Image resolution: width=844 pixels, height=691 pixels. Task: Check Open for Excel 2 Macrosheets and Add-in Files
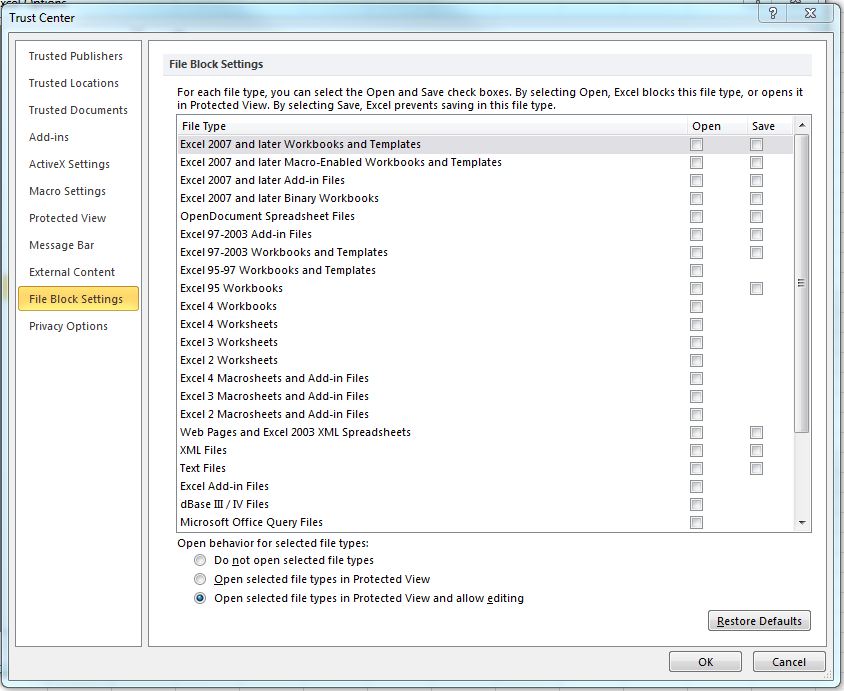coord(697,414)
